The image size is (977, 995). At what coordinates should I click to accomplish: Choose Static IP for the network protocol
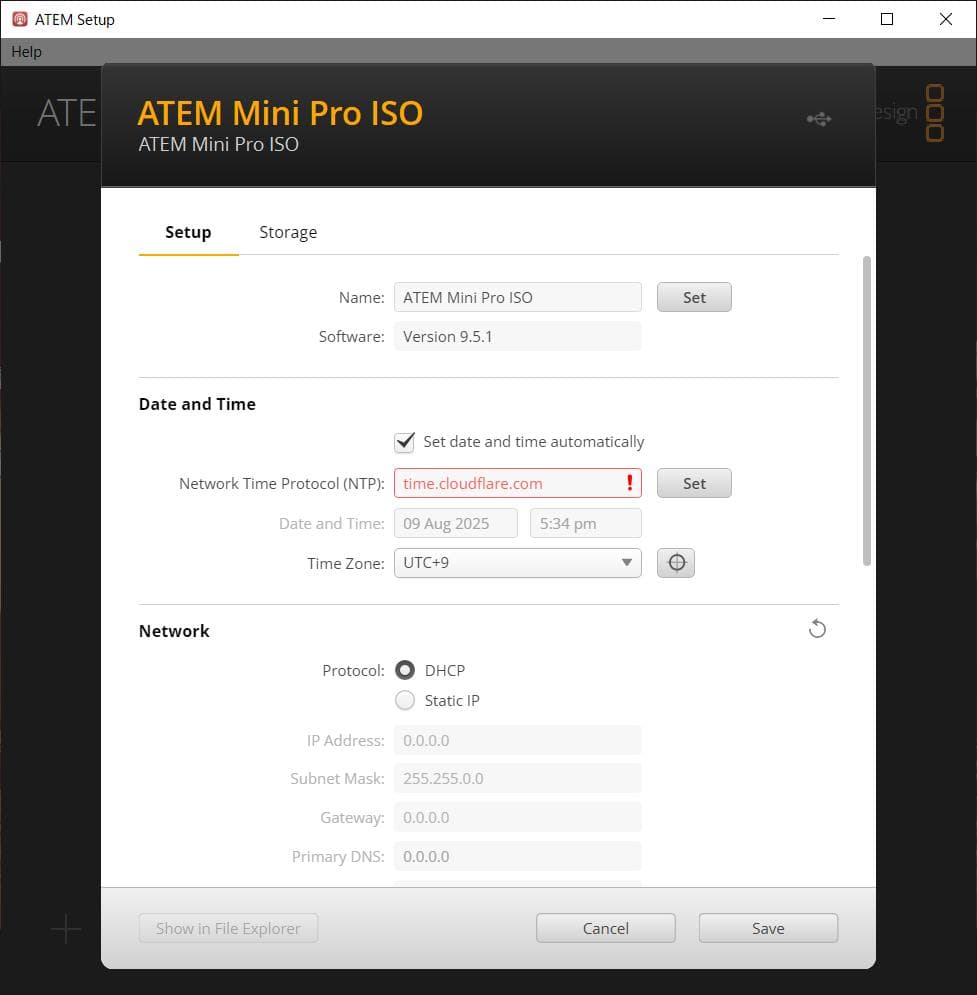pyautogui.click(x=405, y=700)
